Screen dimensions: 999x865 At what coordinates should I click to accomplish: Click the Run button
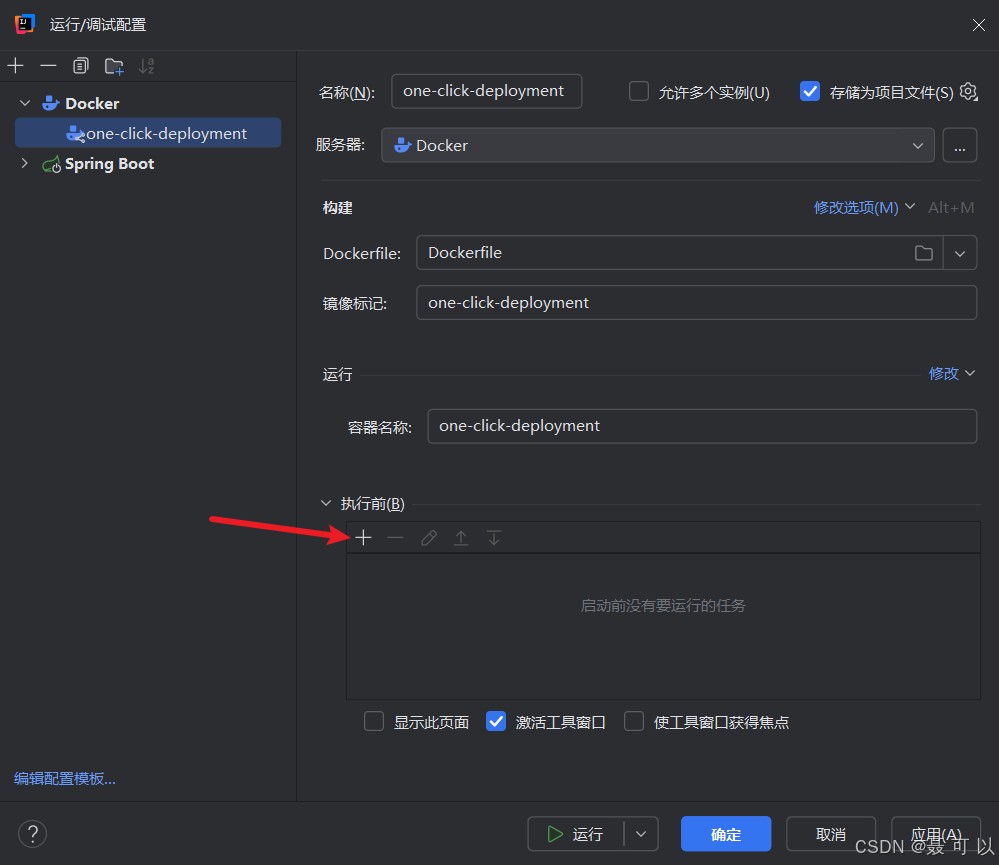pos(575,834)
